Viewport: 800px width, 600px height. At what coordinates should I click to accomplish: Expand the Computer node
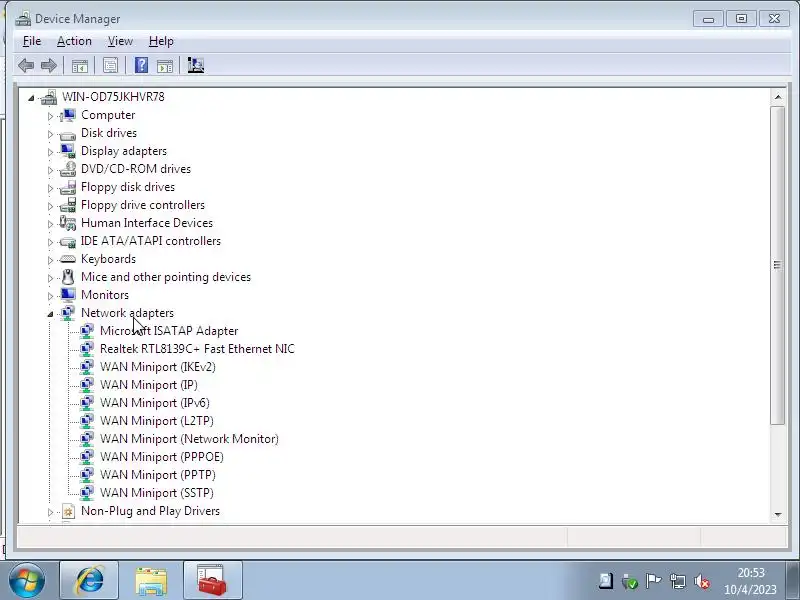(50, 116)
